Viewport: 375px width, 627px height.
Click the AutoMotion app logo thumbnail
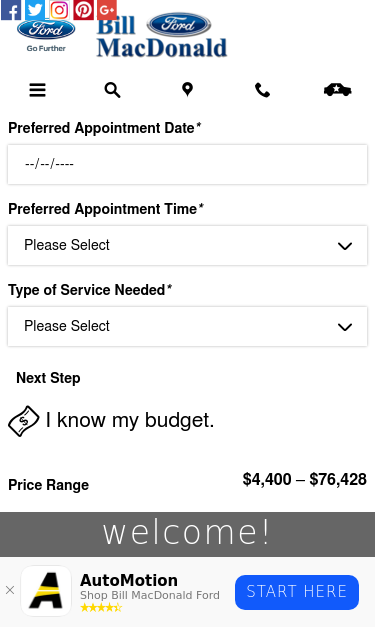pyautogui.click(x=46, y=591)
